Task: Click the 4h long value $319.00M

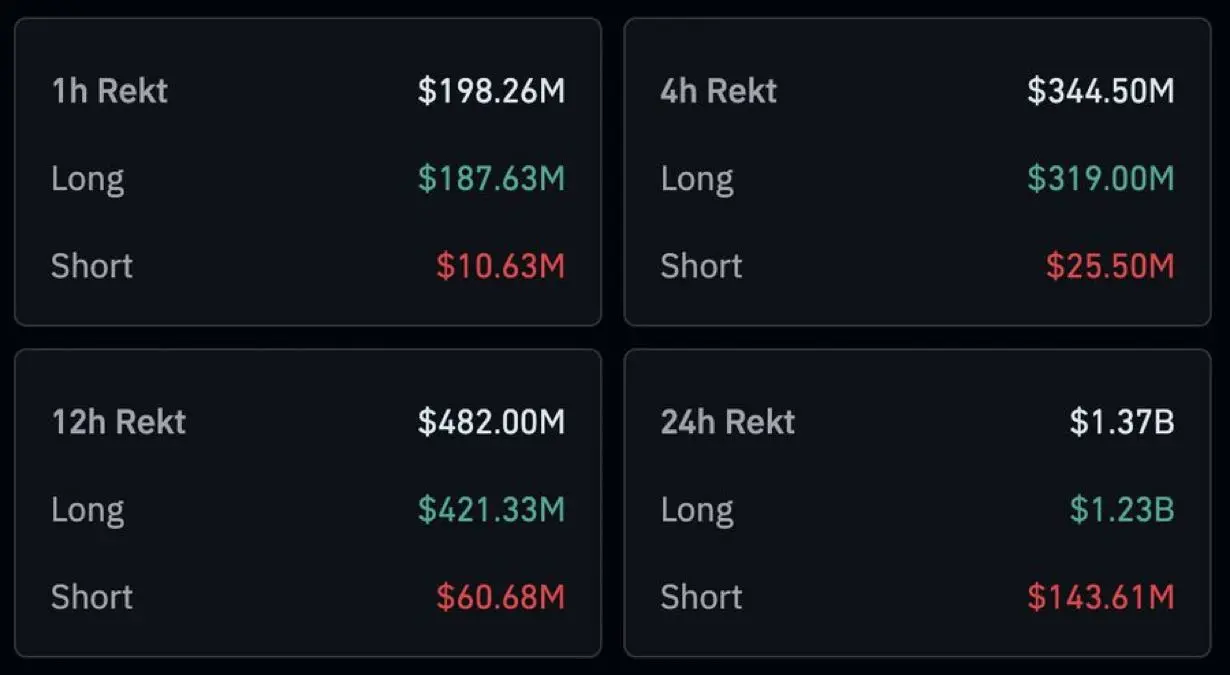Action: [x=1100, y=179]
